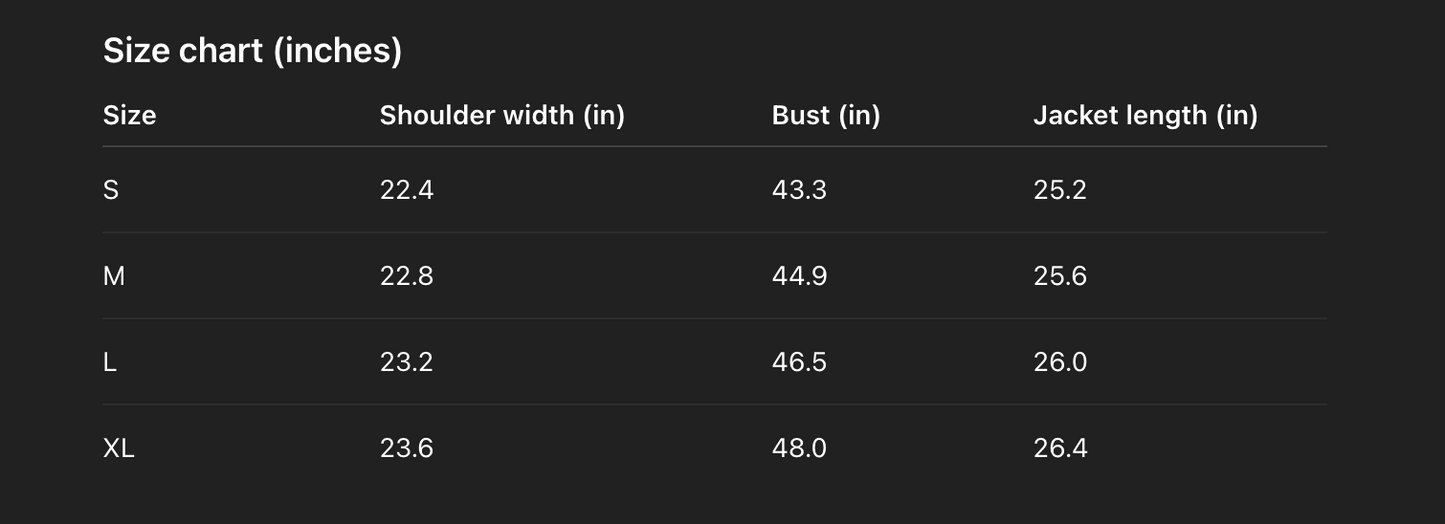Screen dimensions: 1445x524
Task: Select the 22.8 shoulder width cell
Action: [406, 276]
